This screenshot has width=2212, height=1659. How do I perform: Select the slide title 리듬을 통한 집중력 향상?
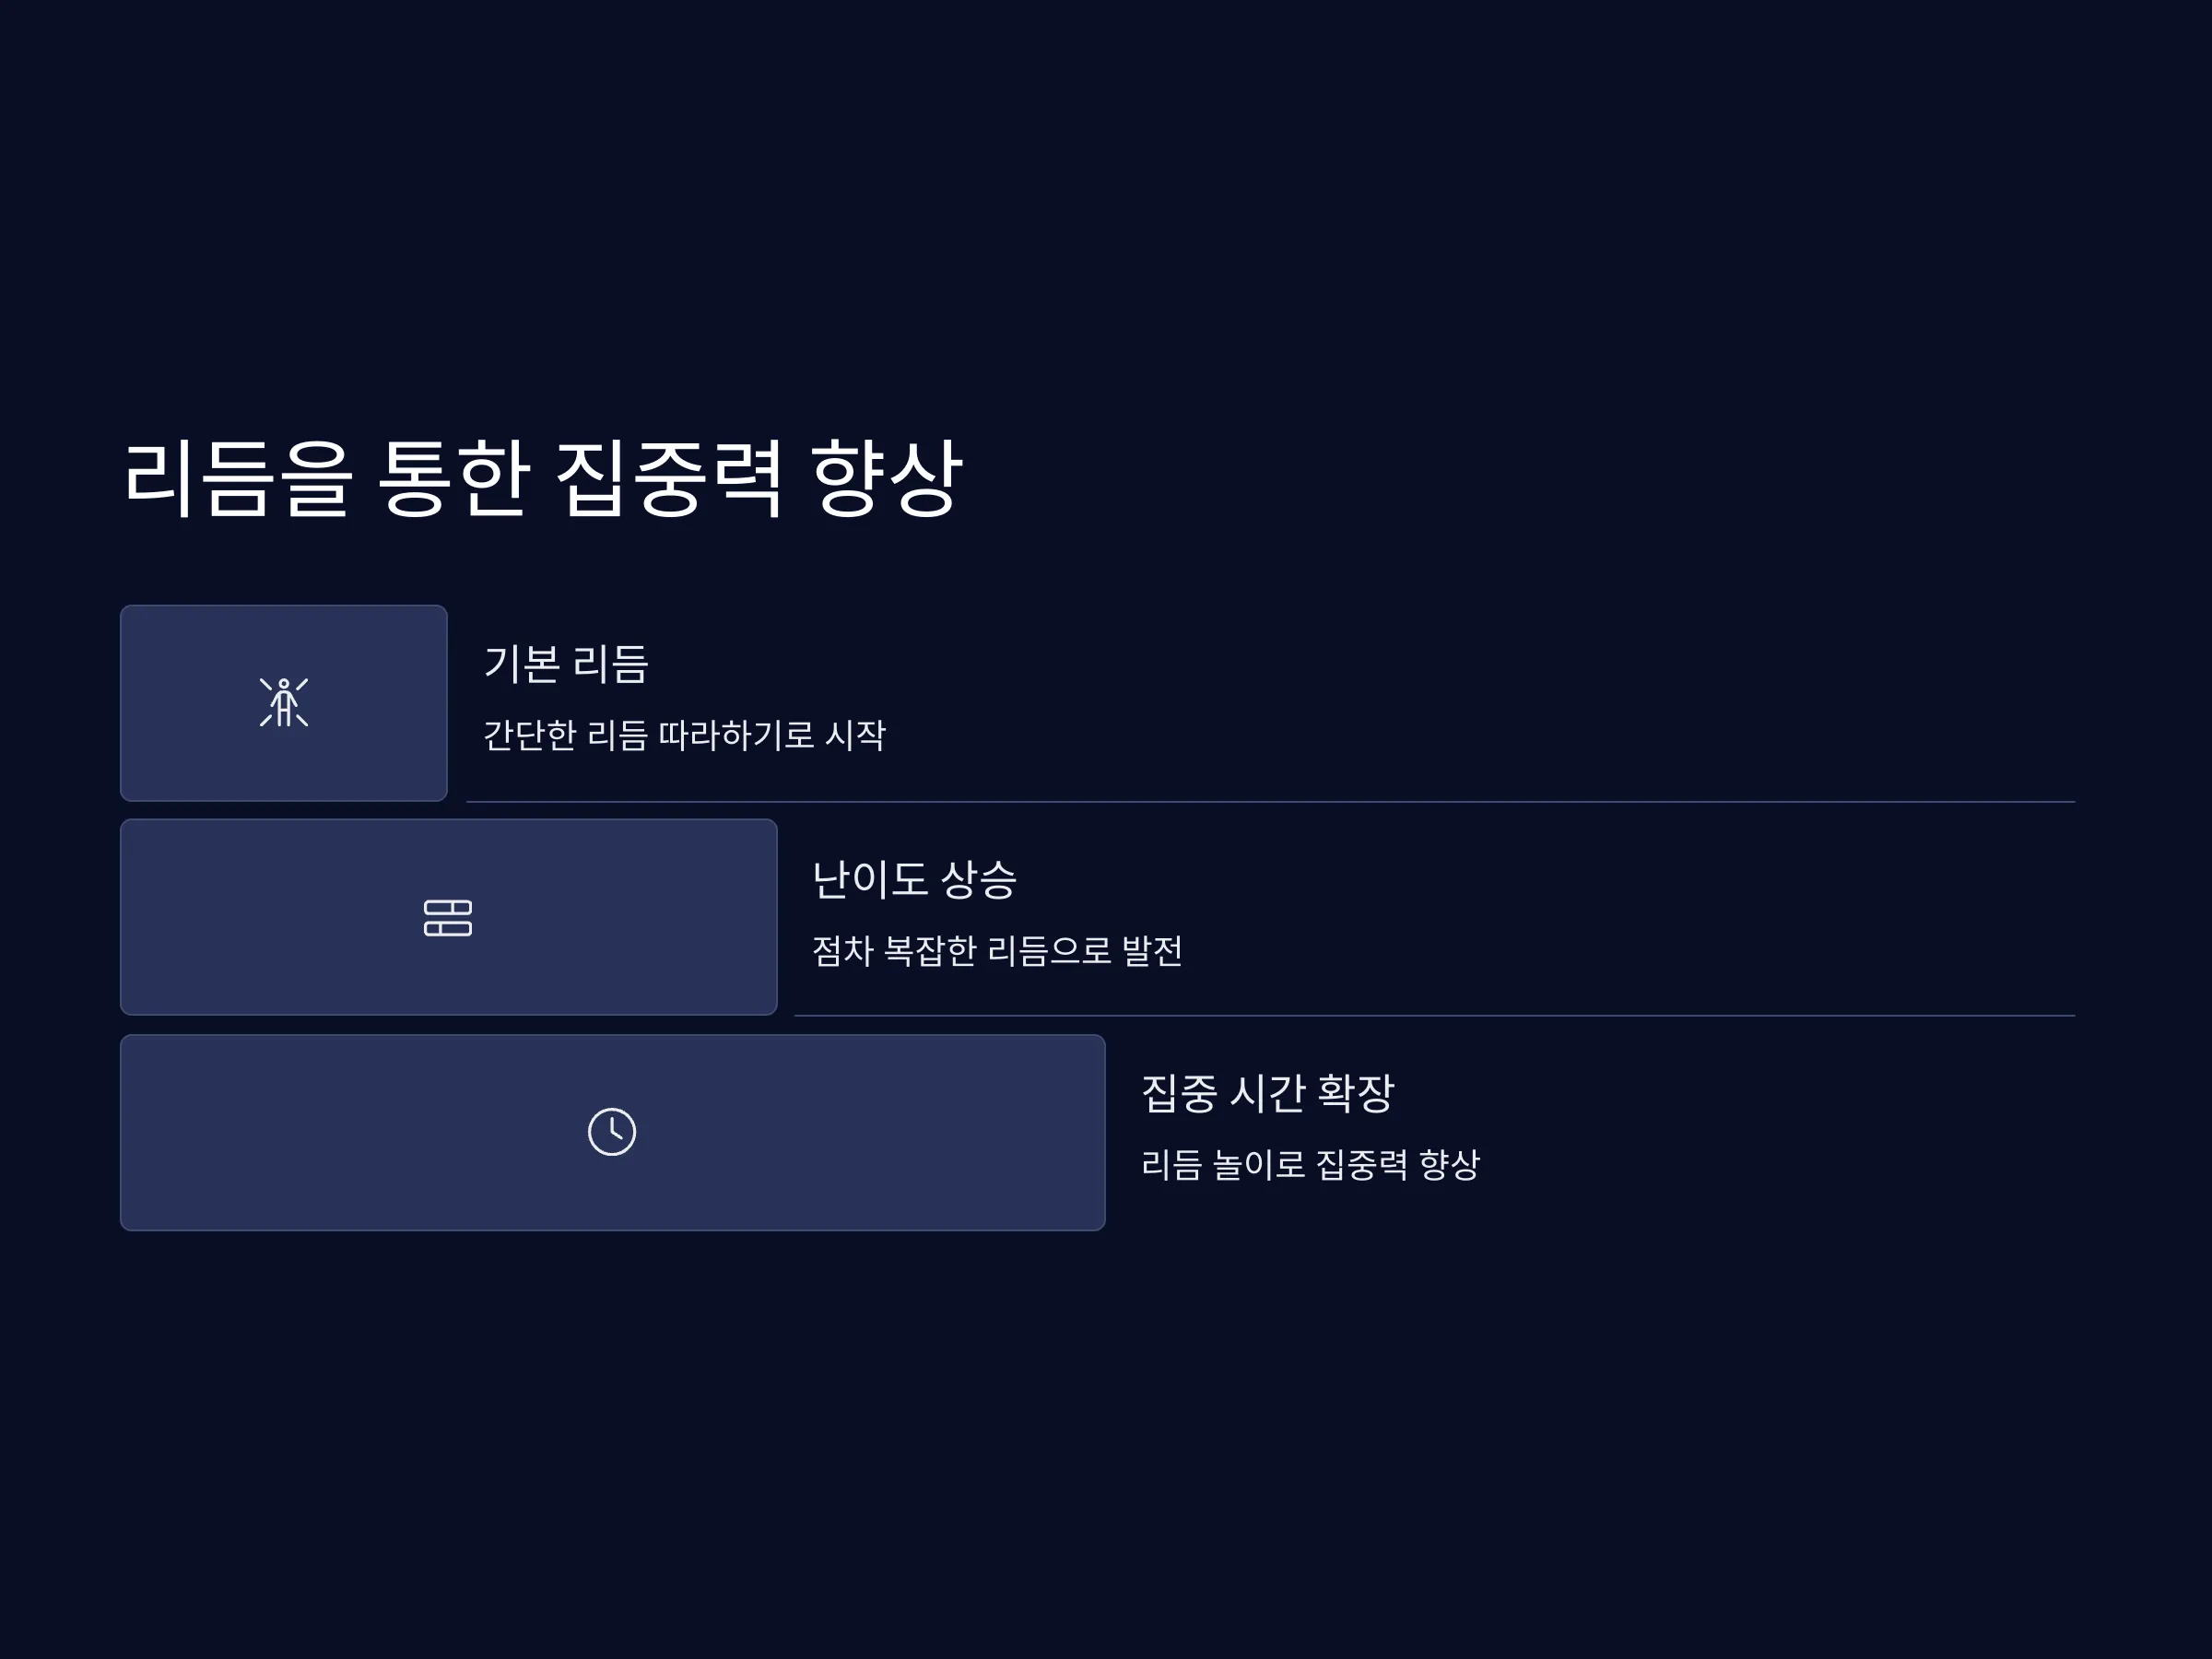[542, 478]
